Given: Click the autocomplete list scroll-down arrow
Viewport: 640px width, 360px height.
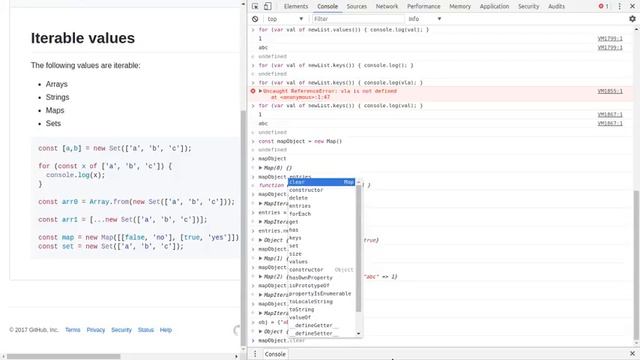Looking at the screenshot, I should pos(358,333).
